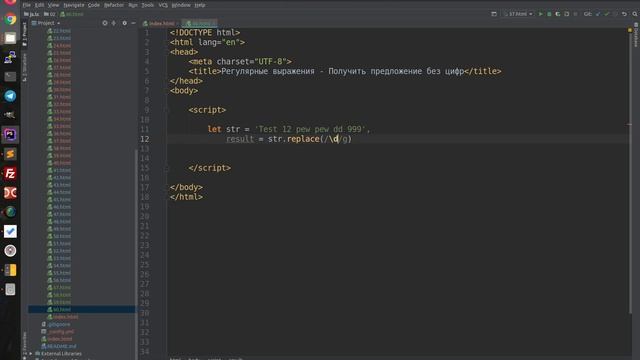Open Telegram from the dock
The height and width of the screenshot is (360, 640).
tap(10, 96)
